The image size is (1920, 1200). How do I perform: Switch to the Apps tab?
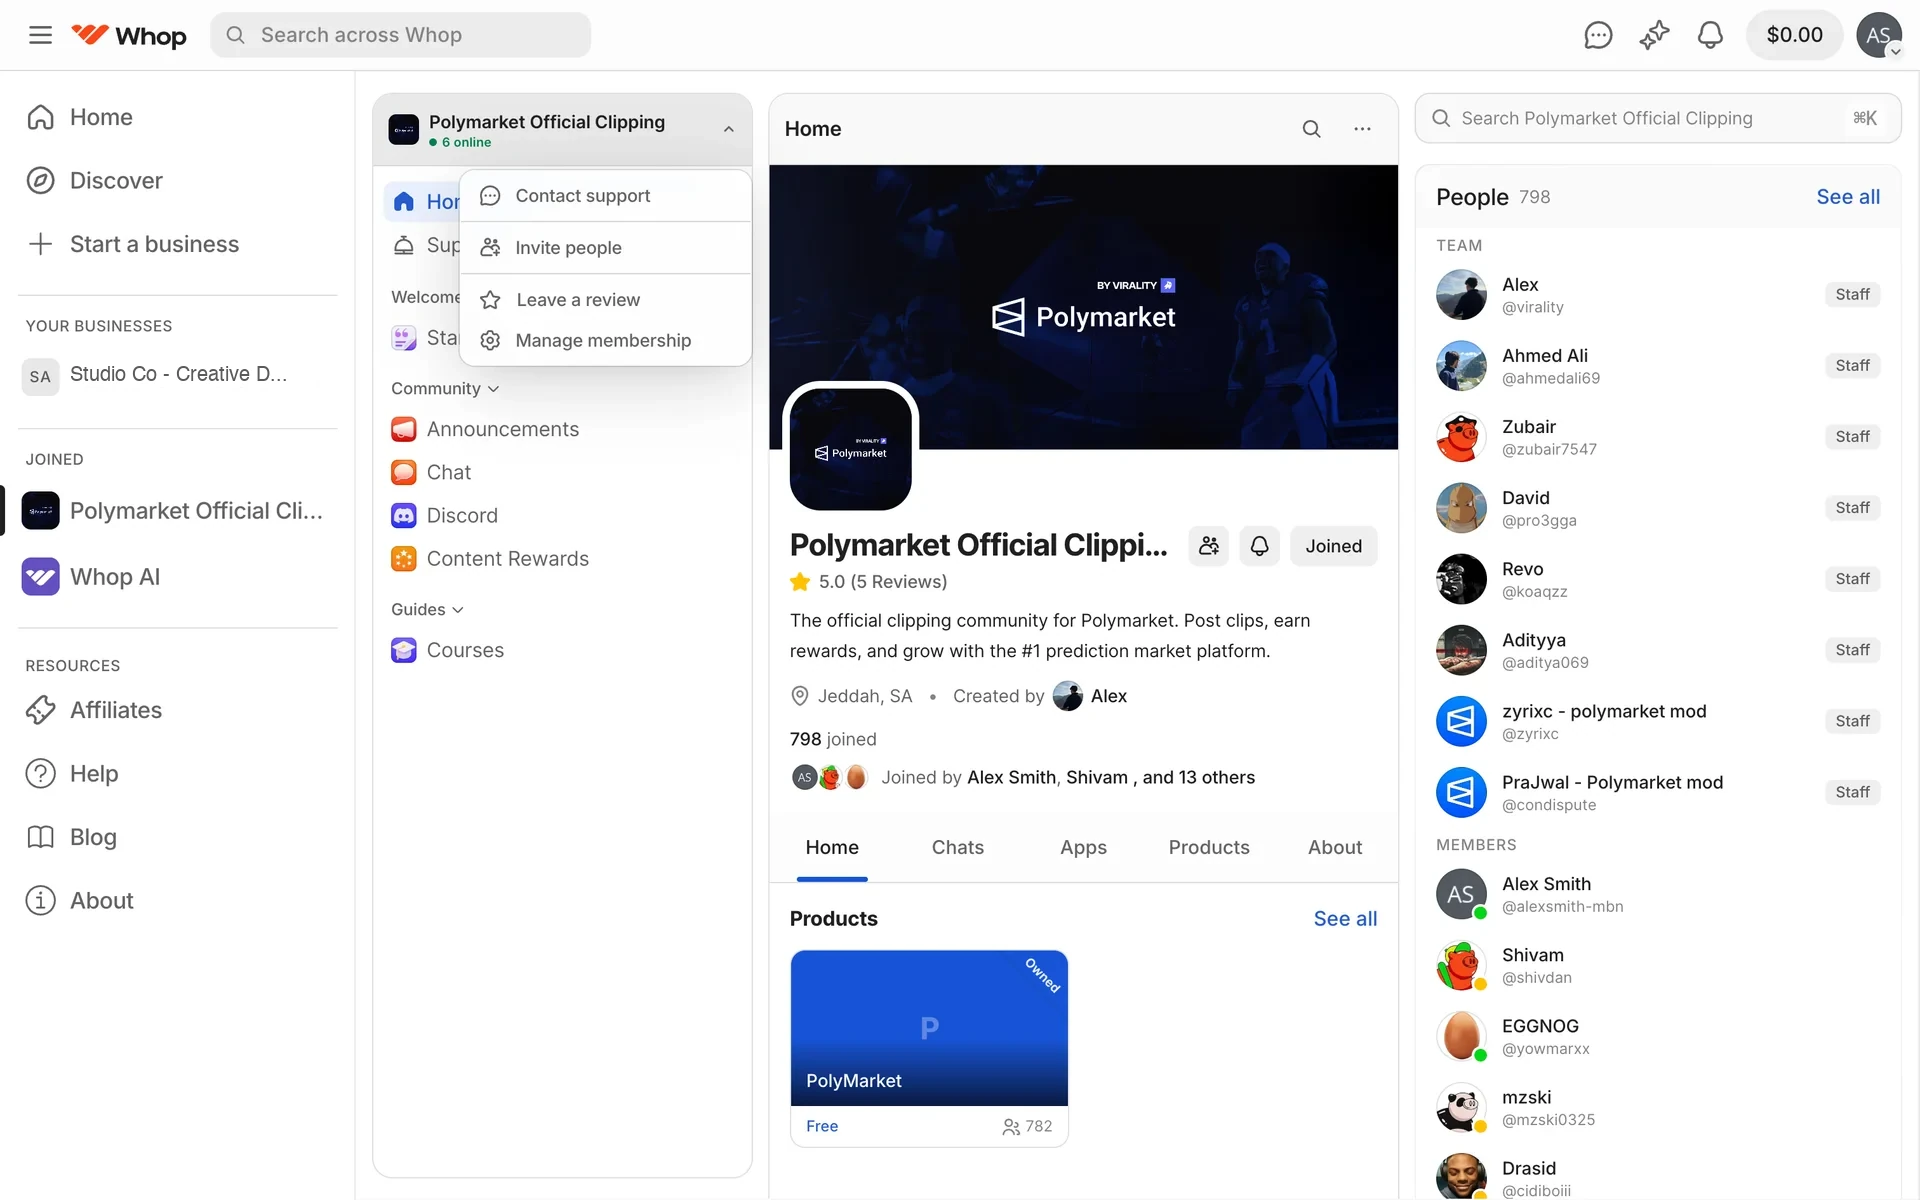point(1083,847)
